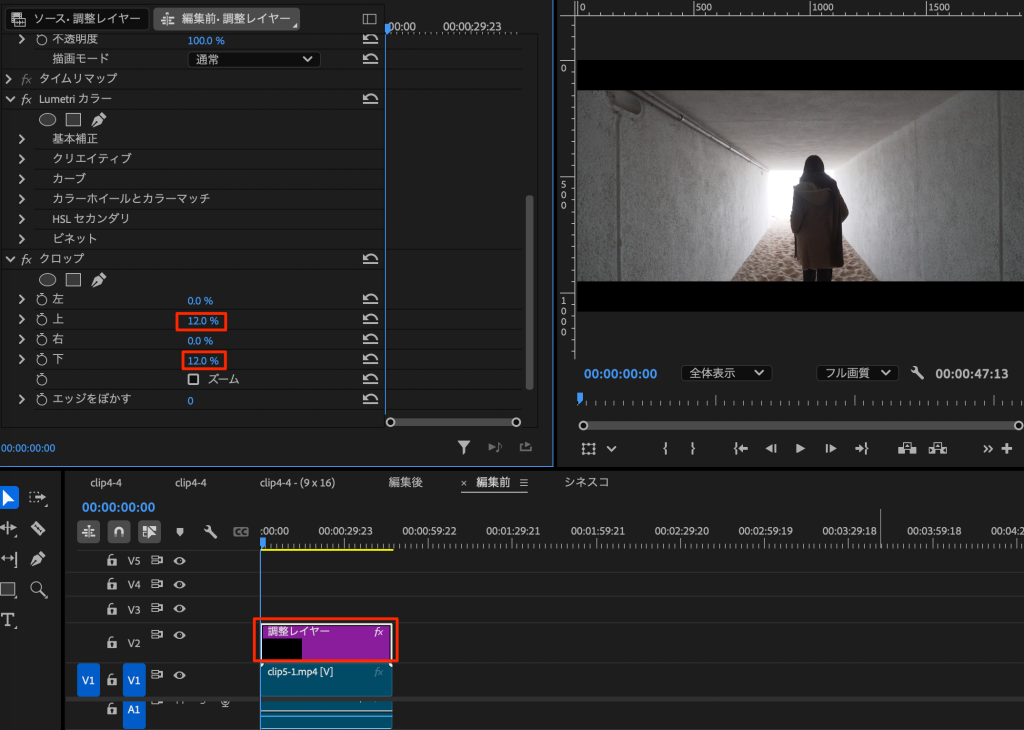Reset the 上 crop parameter
The image size is (1024, 730).
click(370, 320)
